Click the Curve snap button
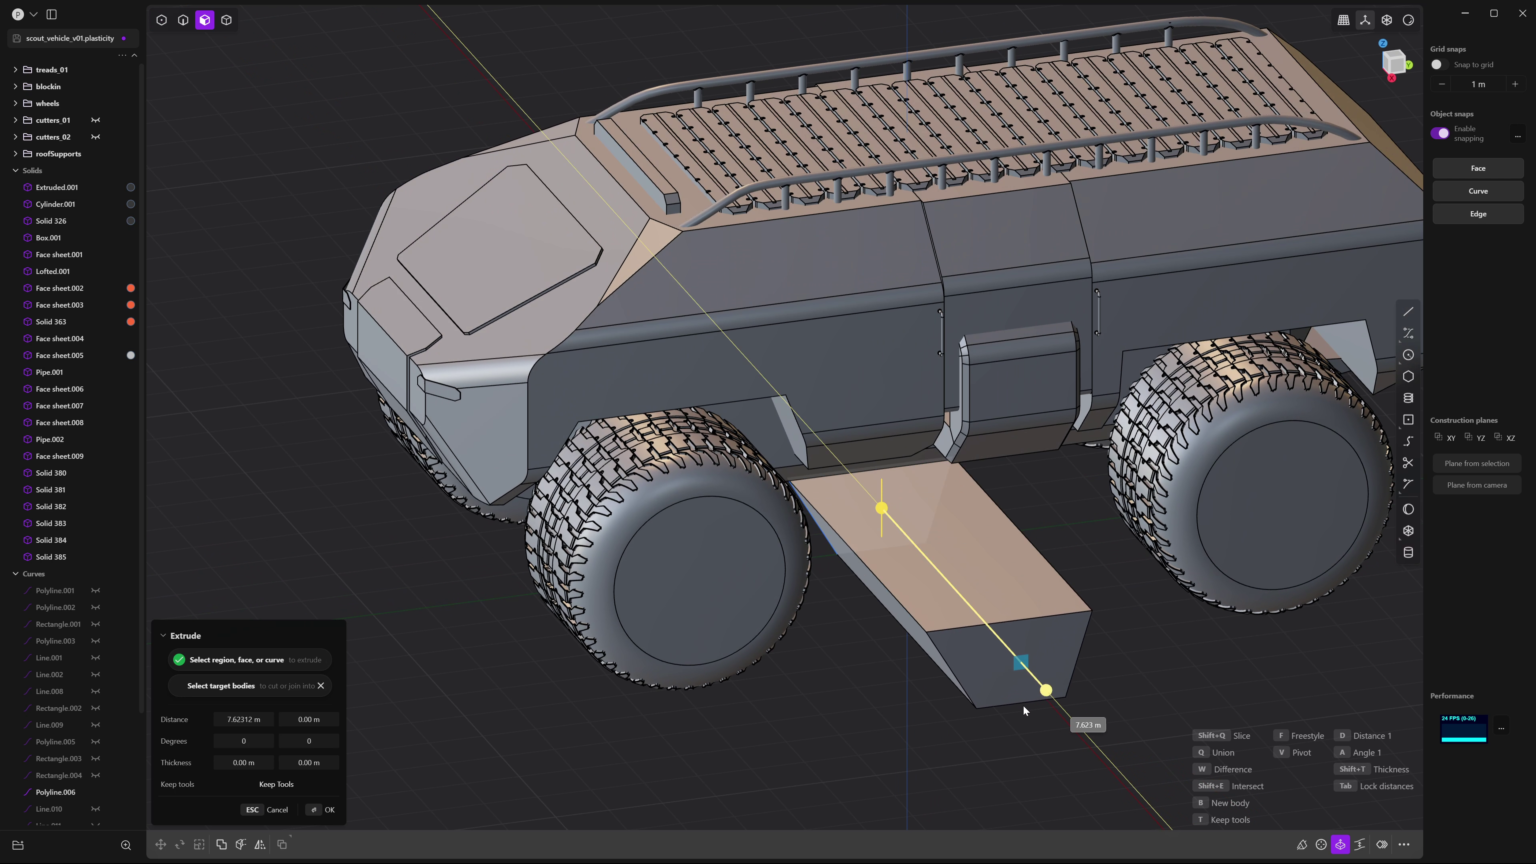 click(x=1478, y=191)
